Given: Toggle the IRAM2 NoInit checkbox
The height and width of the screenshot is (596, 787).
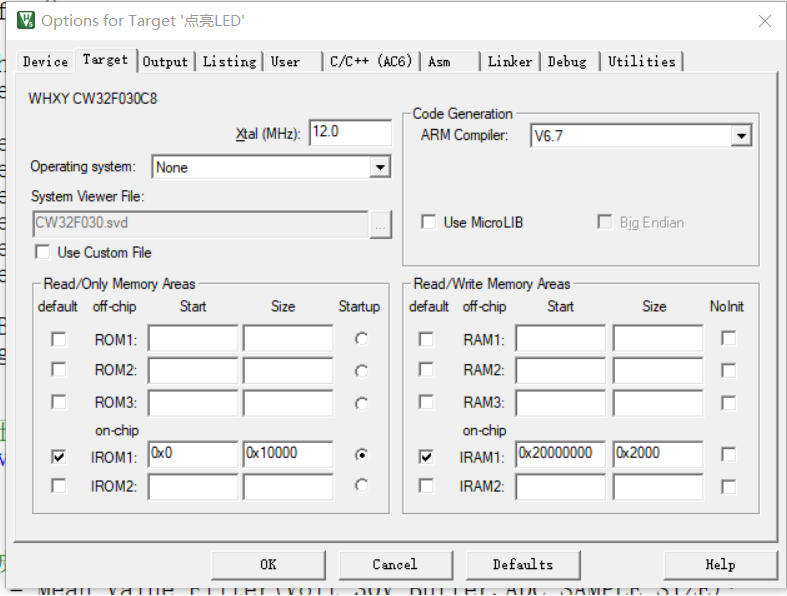Looking at the screenshot, I should pos(728,487).
